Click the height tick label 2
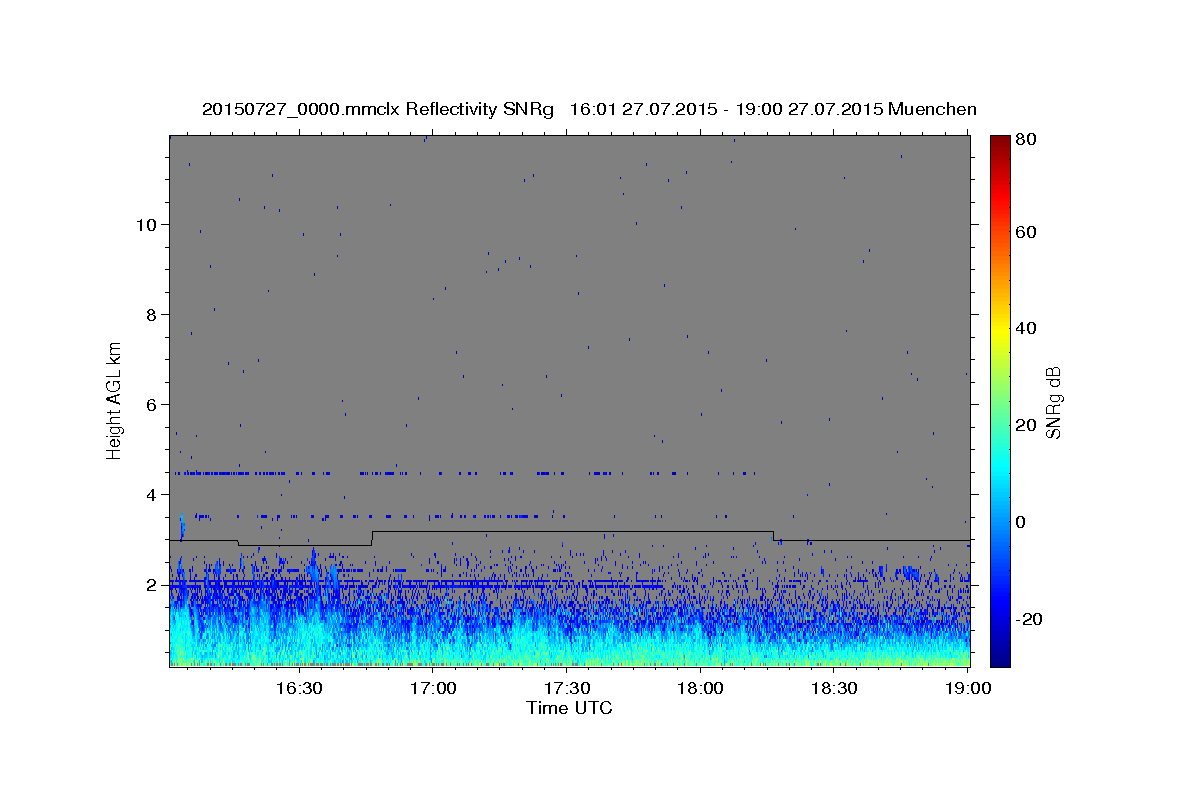Image resolution: width=1200 pixels, height=800 pixels. [x=150, y=584]
